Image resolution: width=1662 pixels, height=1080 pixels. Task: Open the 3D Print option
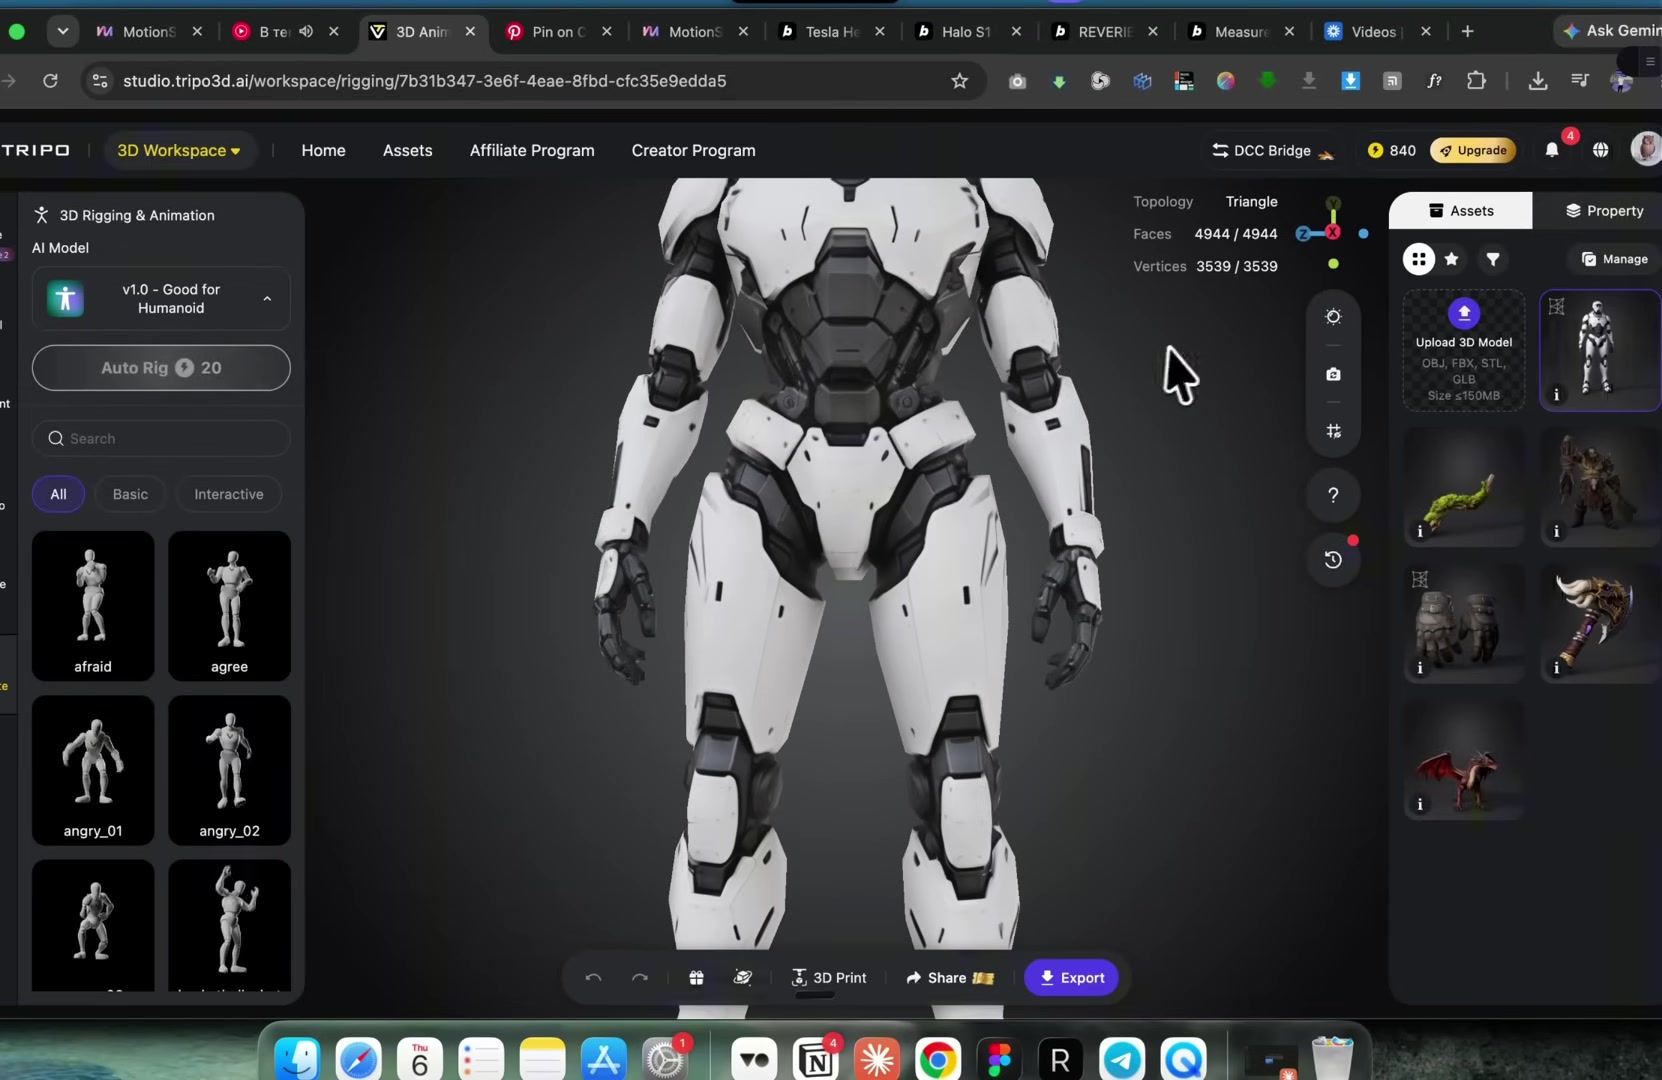pos(829,978)
